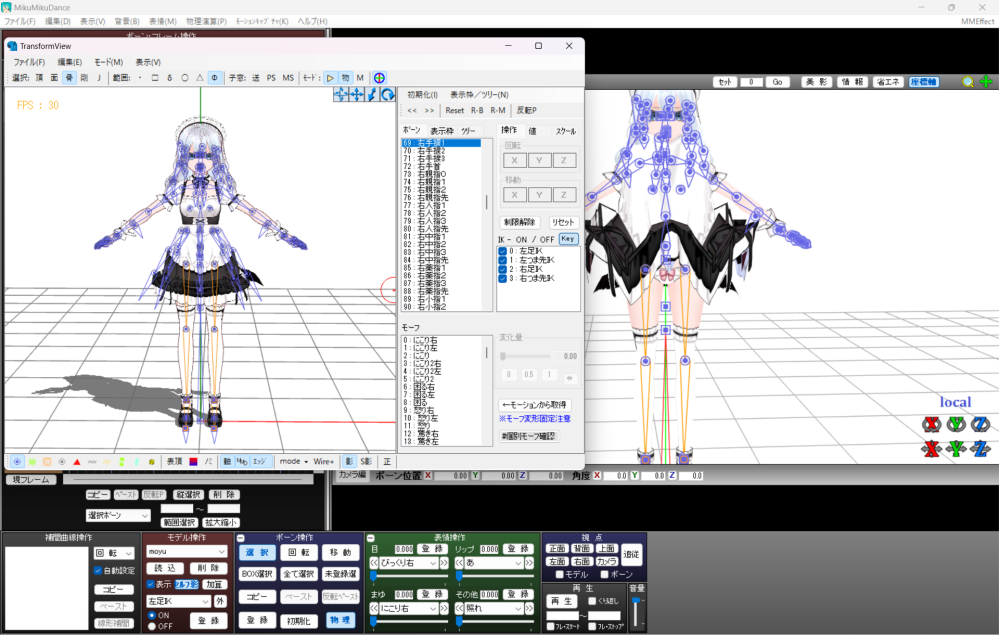Open the 回転 interpolation dropdown
The width and height of the screenshot is (999, 635).
click(x=114, y=553)
